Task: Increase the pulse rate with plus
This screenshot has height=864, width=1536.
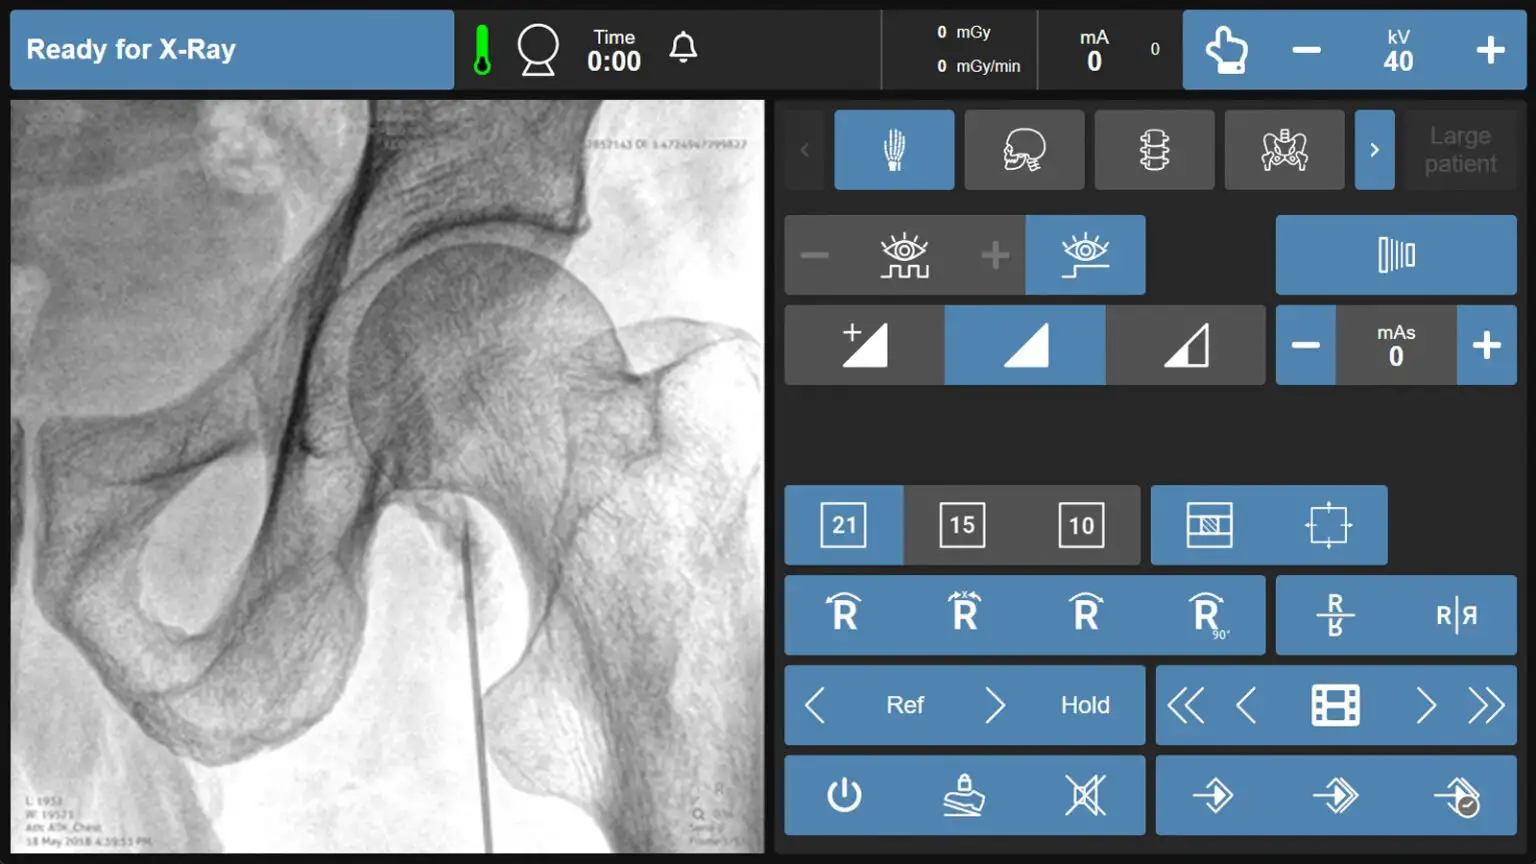Action: (994, 255)
